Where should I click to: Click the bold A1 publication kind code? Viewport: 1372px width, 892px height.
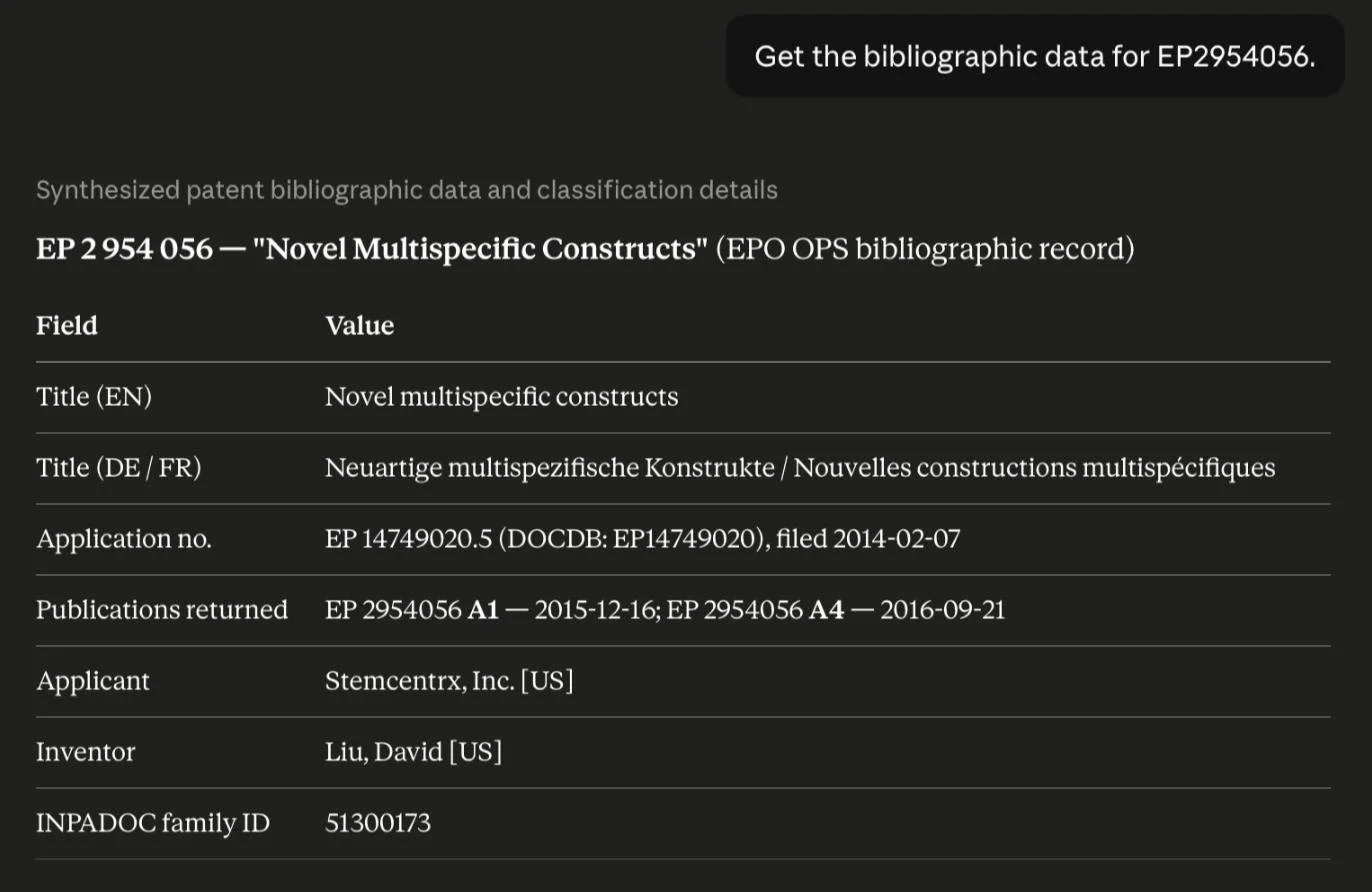click(483, 610)
